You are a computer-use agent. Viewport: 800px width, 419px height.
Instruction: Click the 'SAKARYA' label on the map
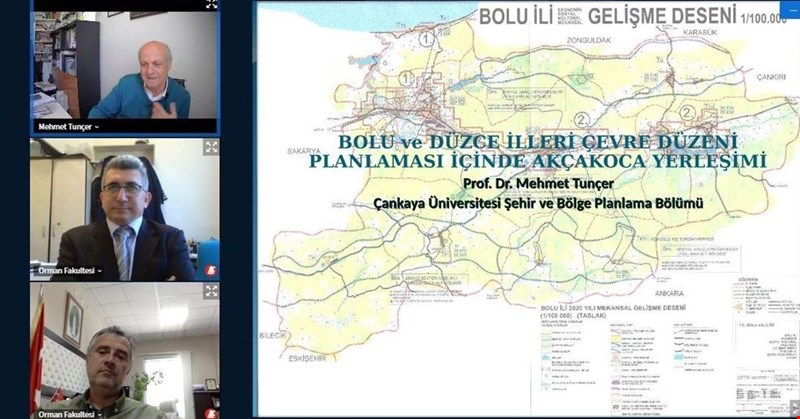click(x=304, y=151)
